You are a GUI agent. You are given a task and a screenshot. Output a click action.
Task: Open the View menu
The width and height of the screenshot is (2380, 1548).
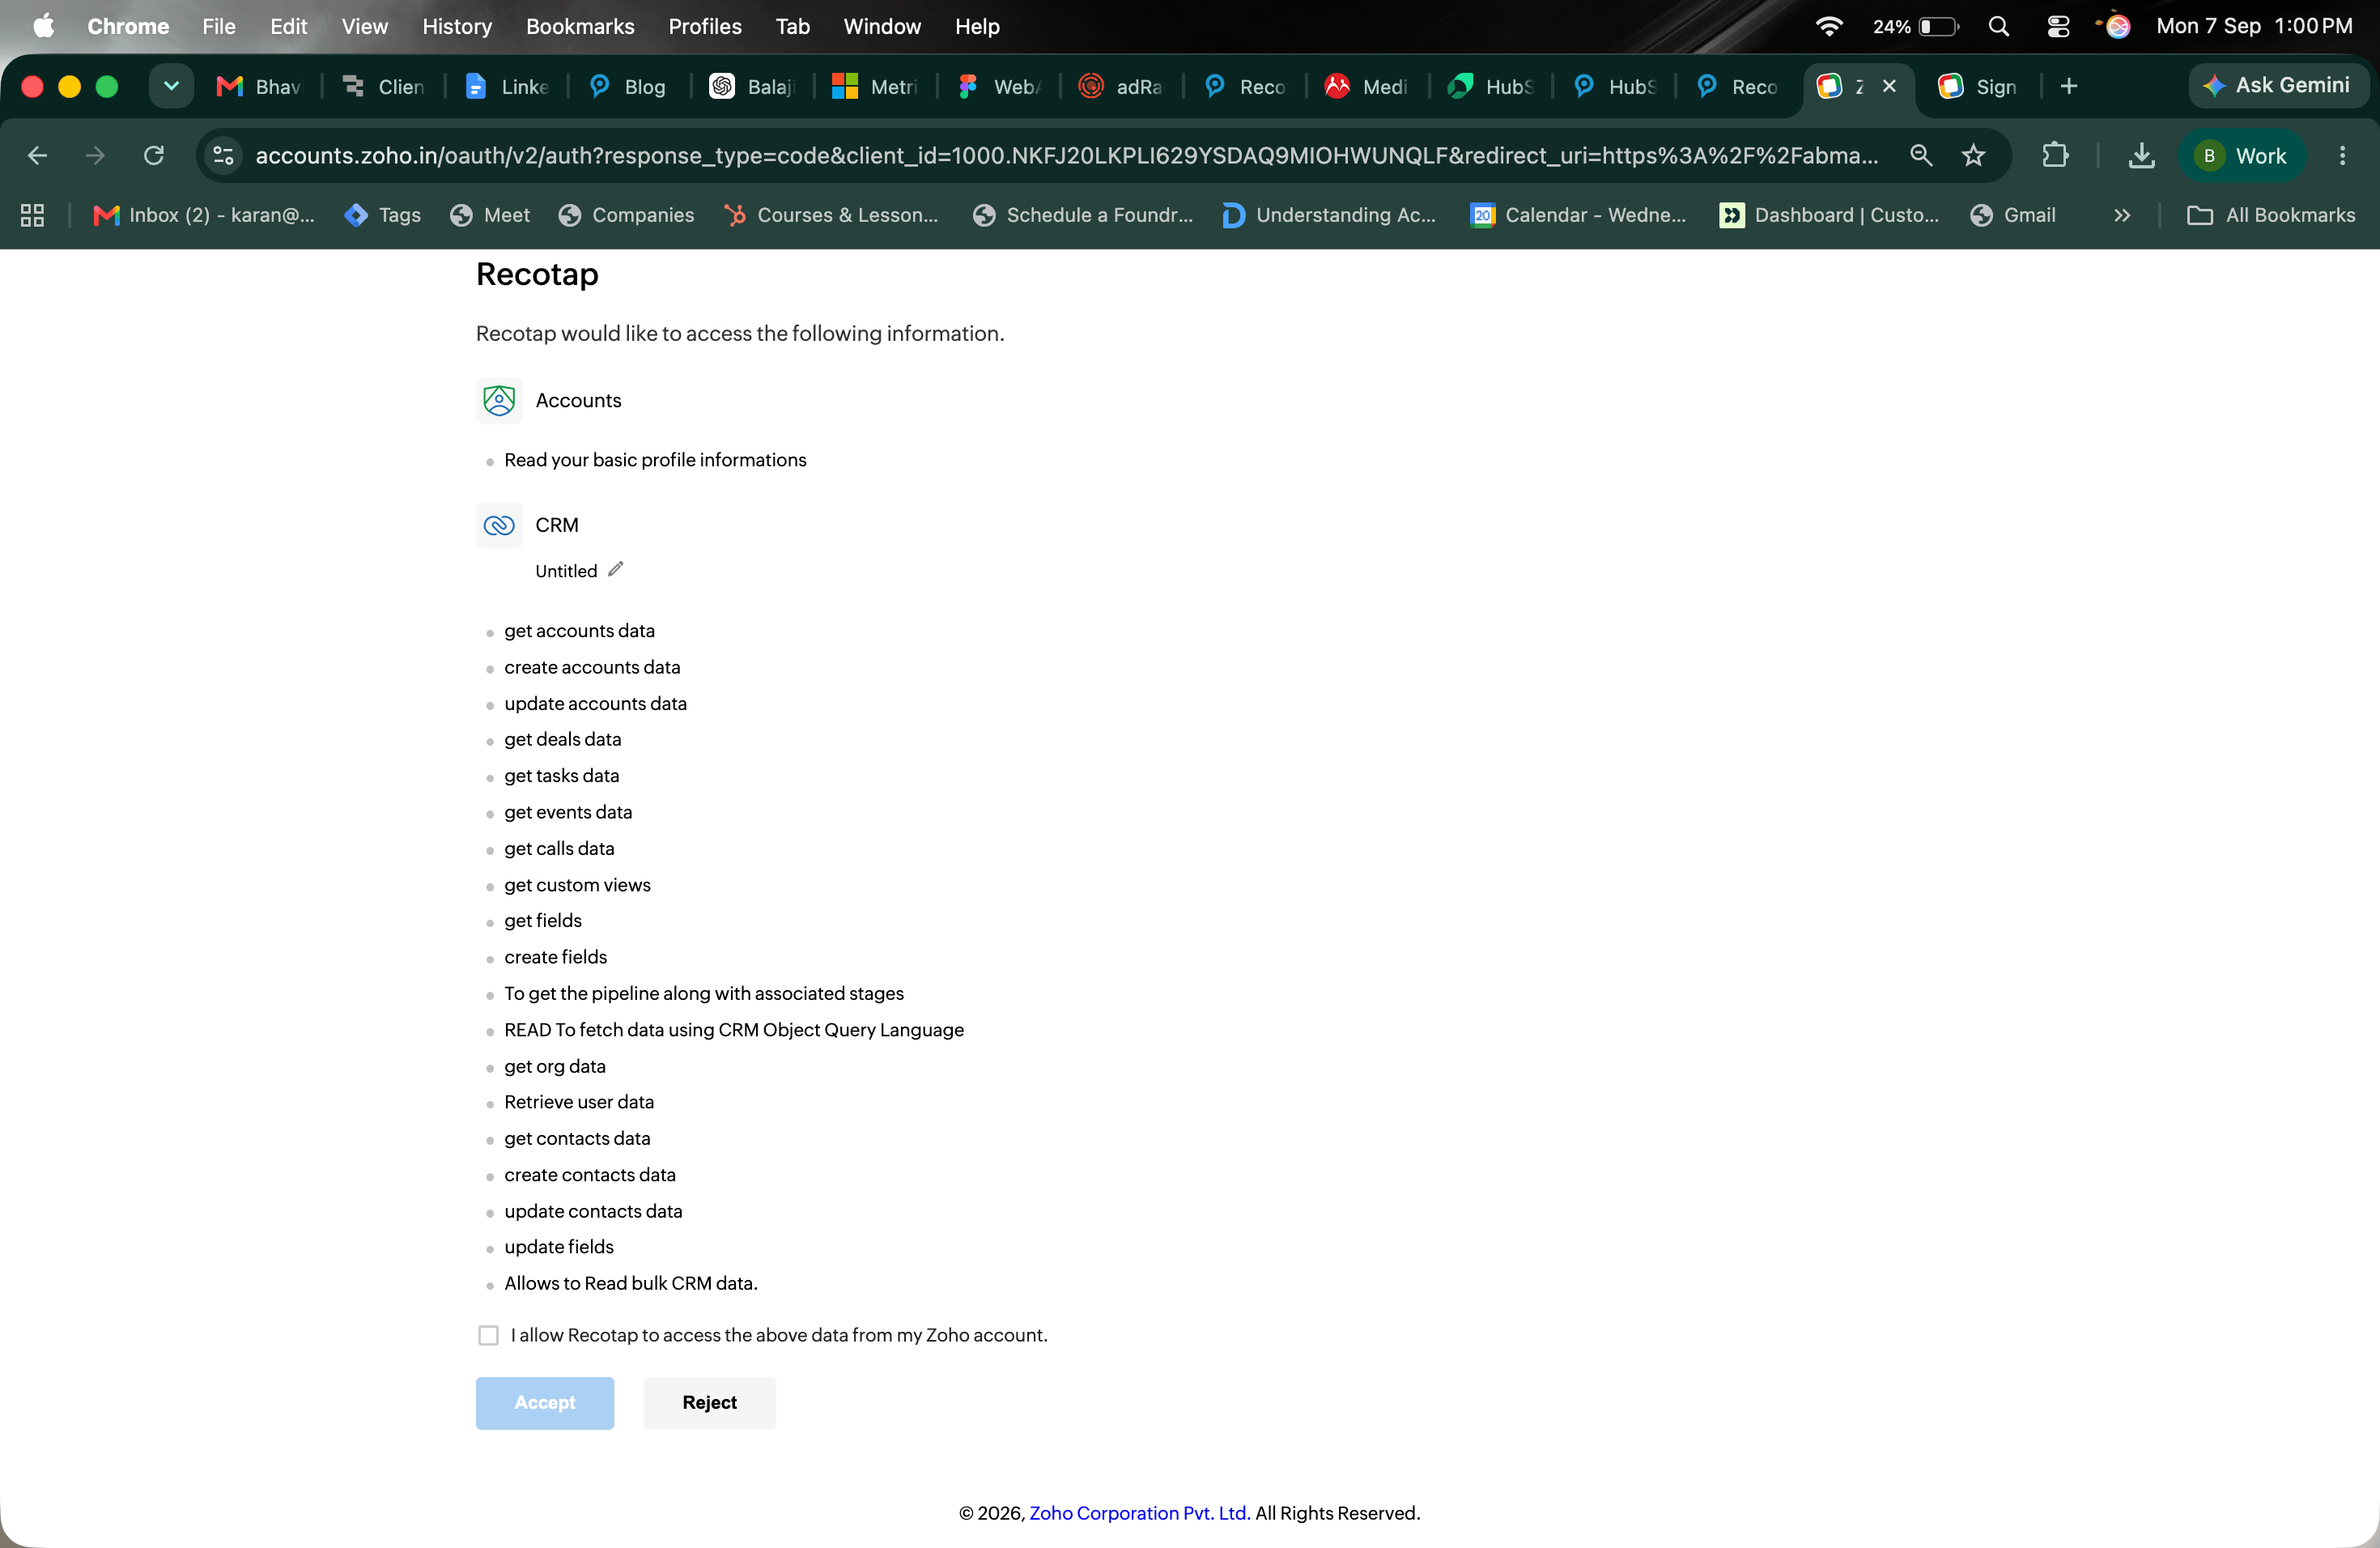(364, 26)
